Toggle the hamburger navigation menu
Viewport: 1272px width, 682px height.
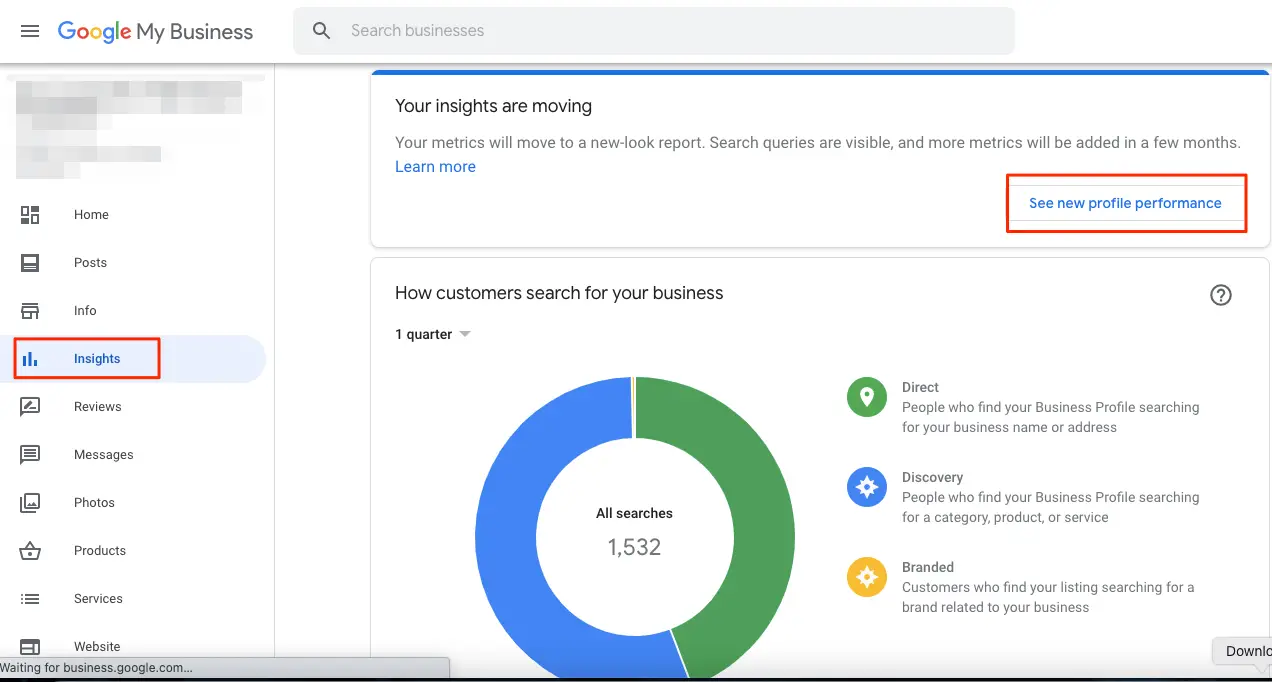pyautogui.click(x=29, y=30)
